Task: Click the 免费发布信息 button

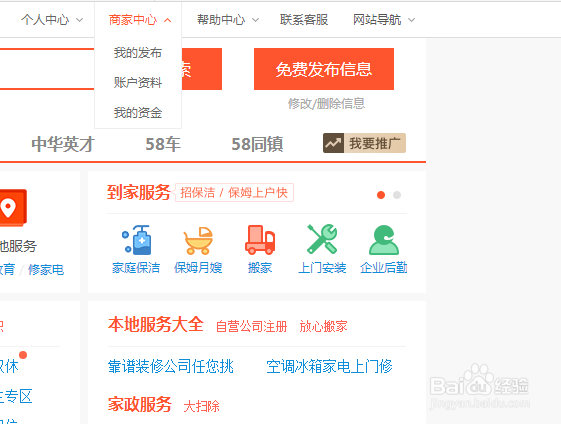Action: click(x=324, y=69)
